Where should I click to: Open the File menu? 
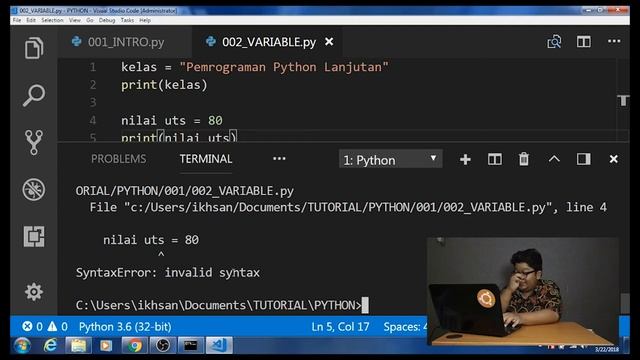point(17,20)
